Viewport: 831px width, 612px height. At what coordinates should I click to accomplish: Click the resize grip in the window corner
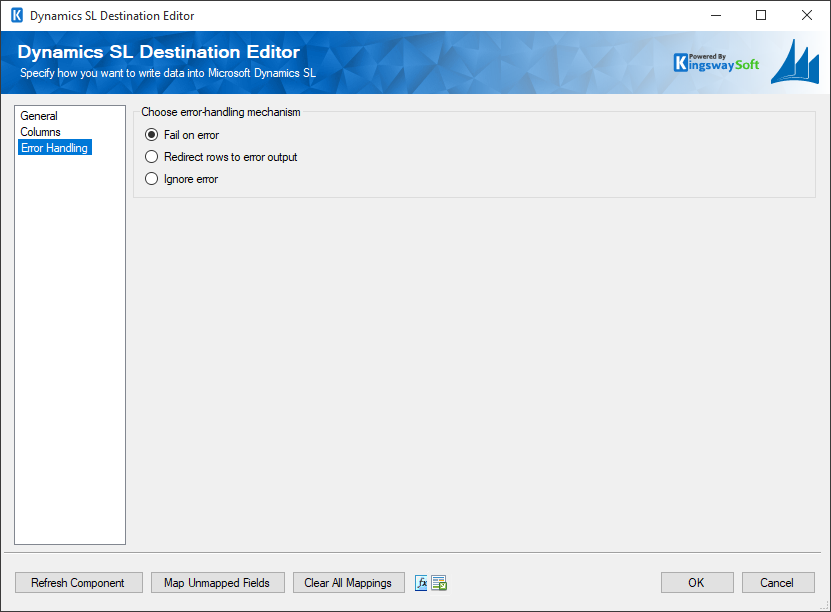(x=824, y=606)
